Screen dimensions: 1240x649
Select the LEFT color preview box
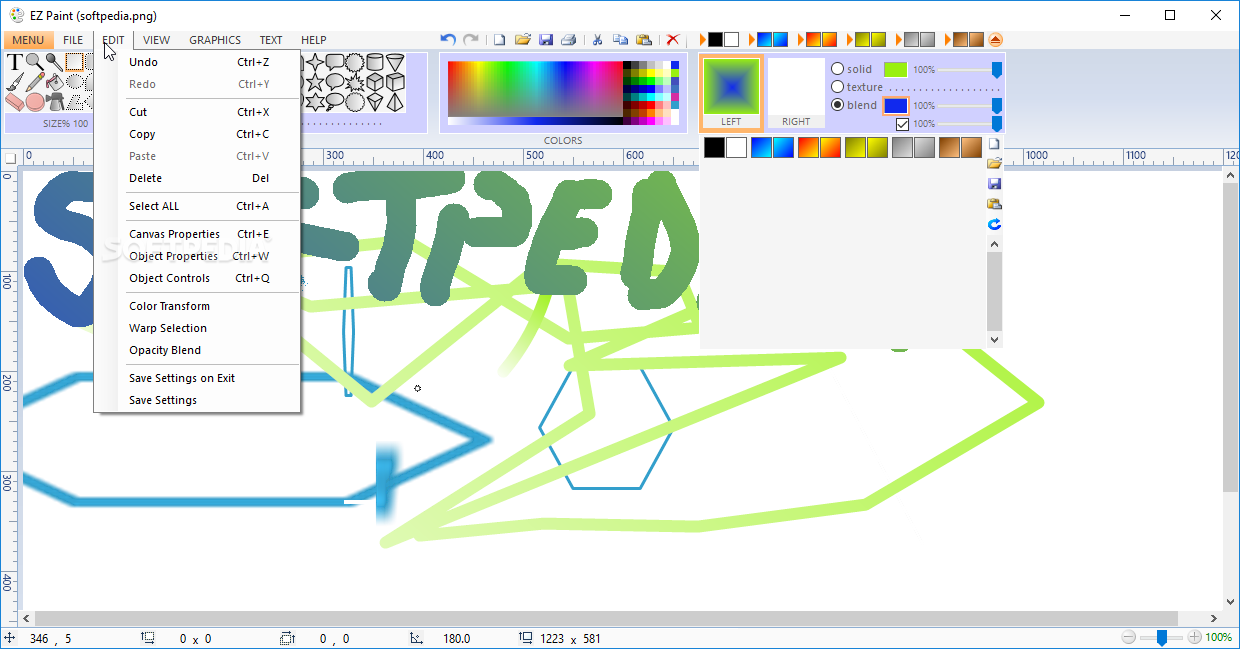(731, 92)
